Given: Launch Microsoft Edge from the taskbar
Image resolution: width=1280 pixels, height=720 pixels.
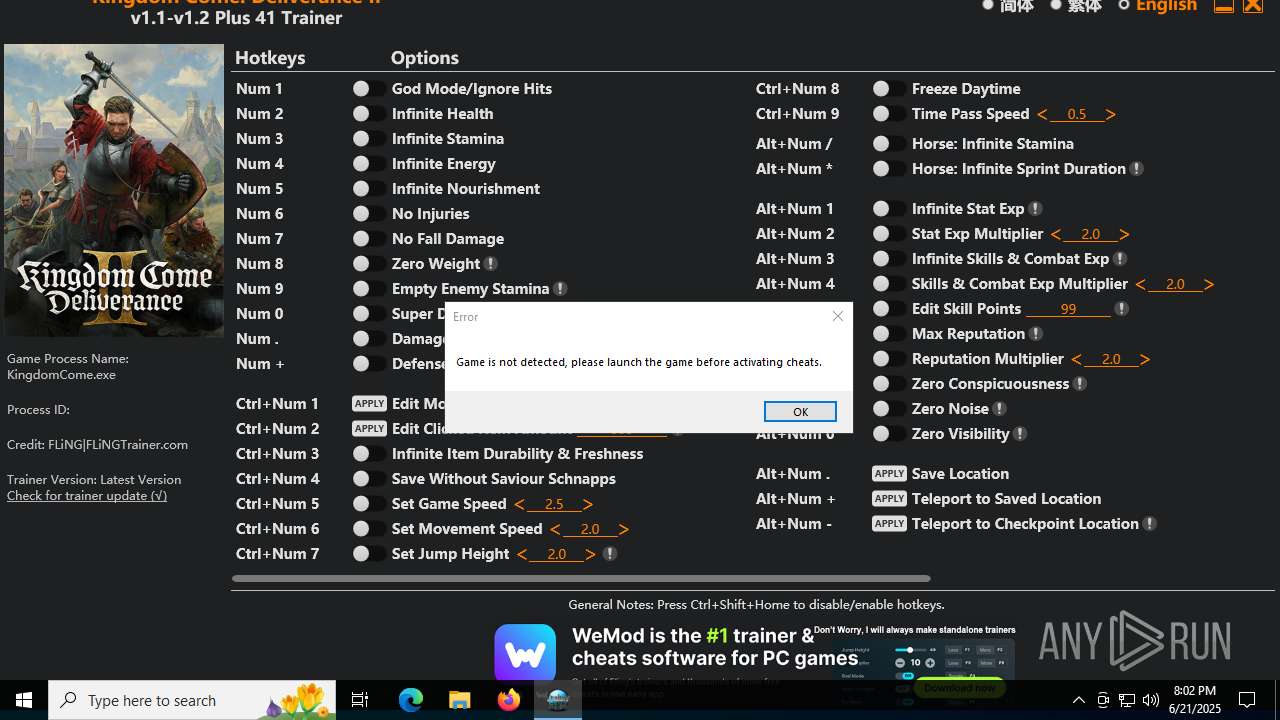Looking at the screenshot, I should (x=411, y=700).
